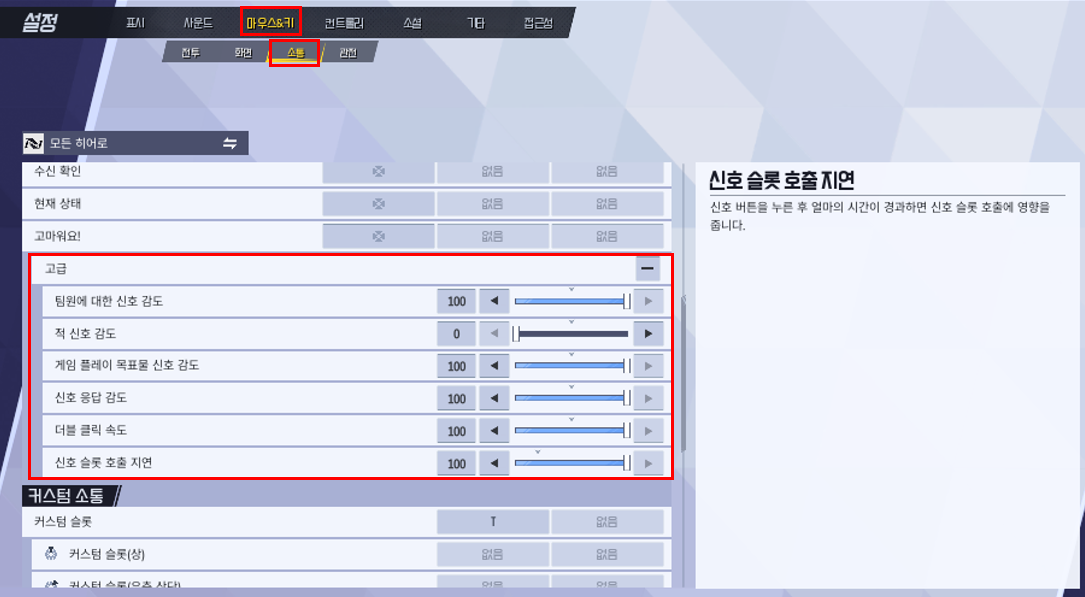This screenshot has width=1085, height=597.
Task: Click the value field 100 for 팀원에 대한 신호 감도
Action: click(457, 302)
